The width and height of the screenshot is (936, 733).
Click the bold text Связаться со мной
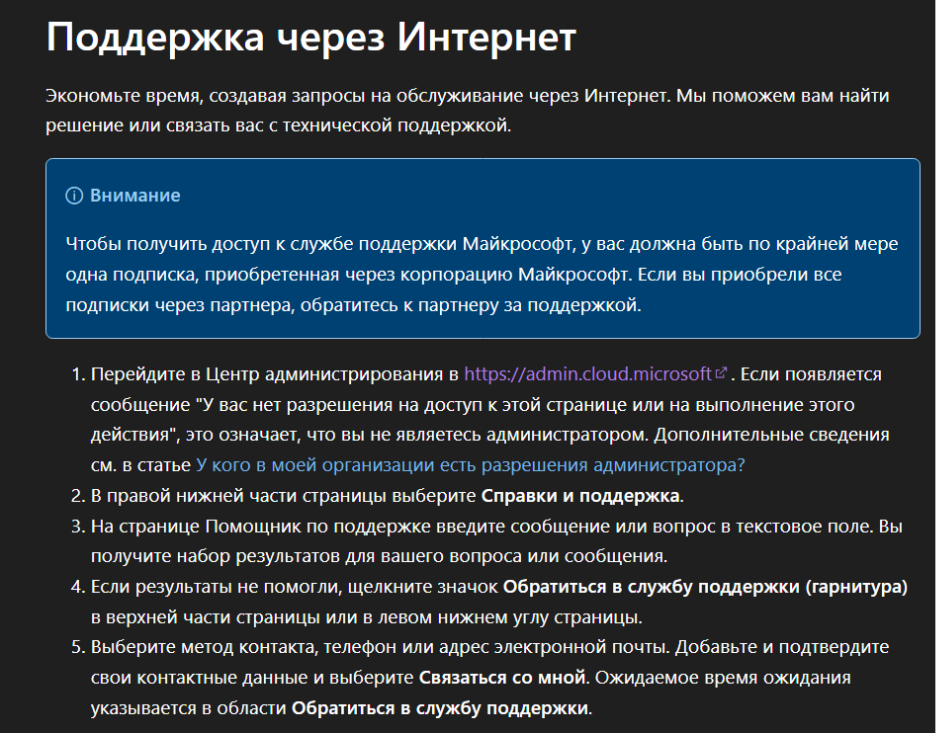point(502,678)
